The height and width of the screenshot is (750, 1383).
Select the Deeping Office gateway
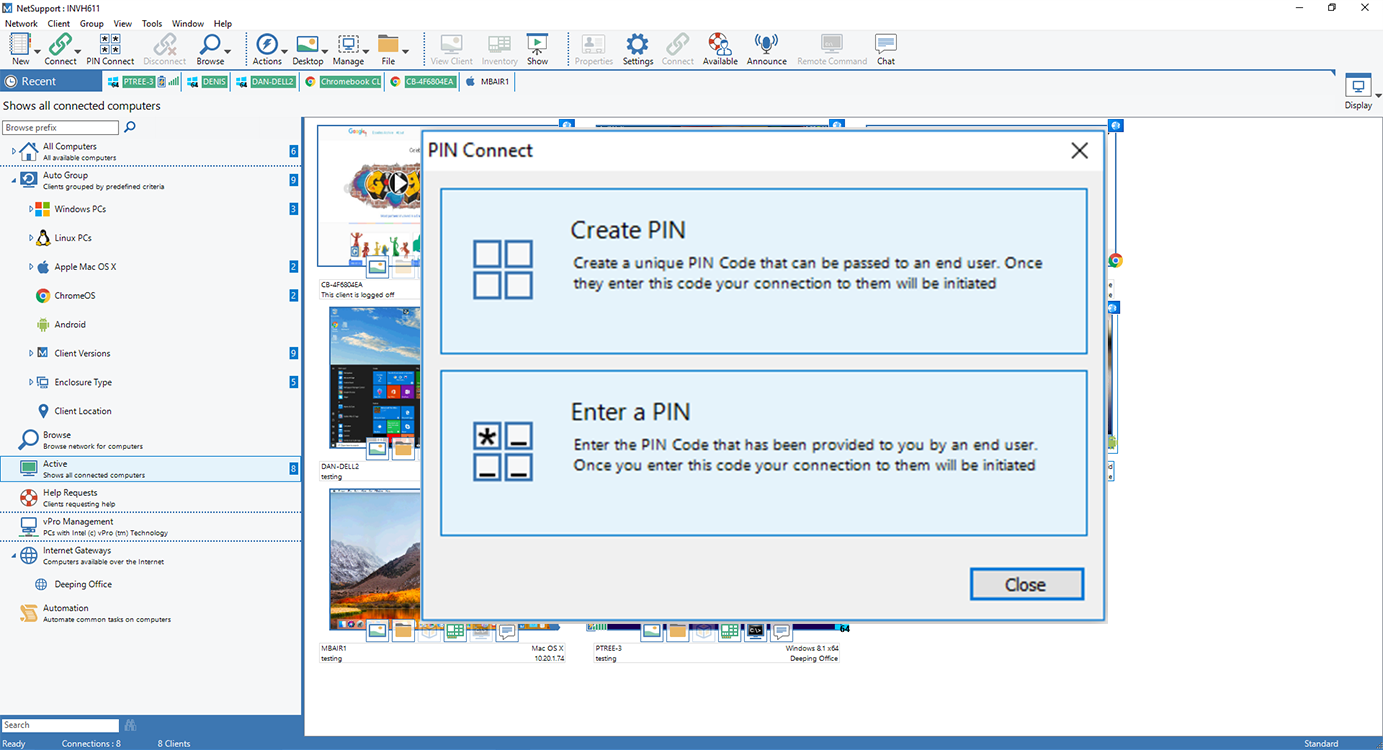[x=83, y=584]
